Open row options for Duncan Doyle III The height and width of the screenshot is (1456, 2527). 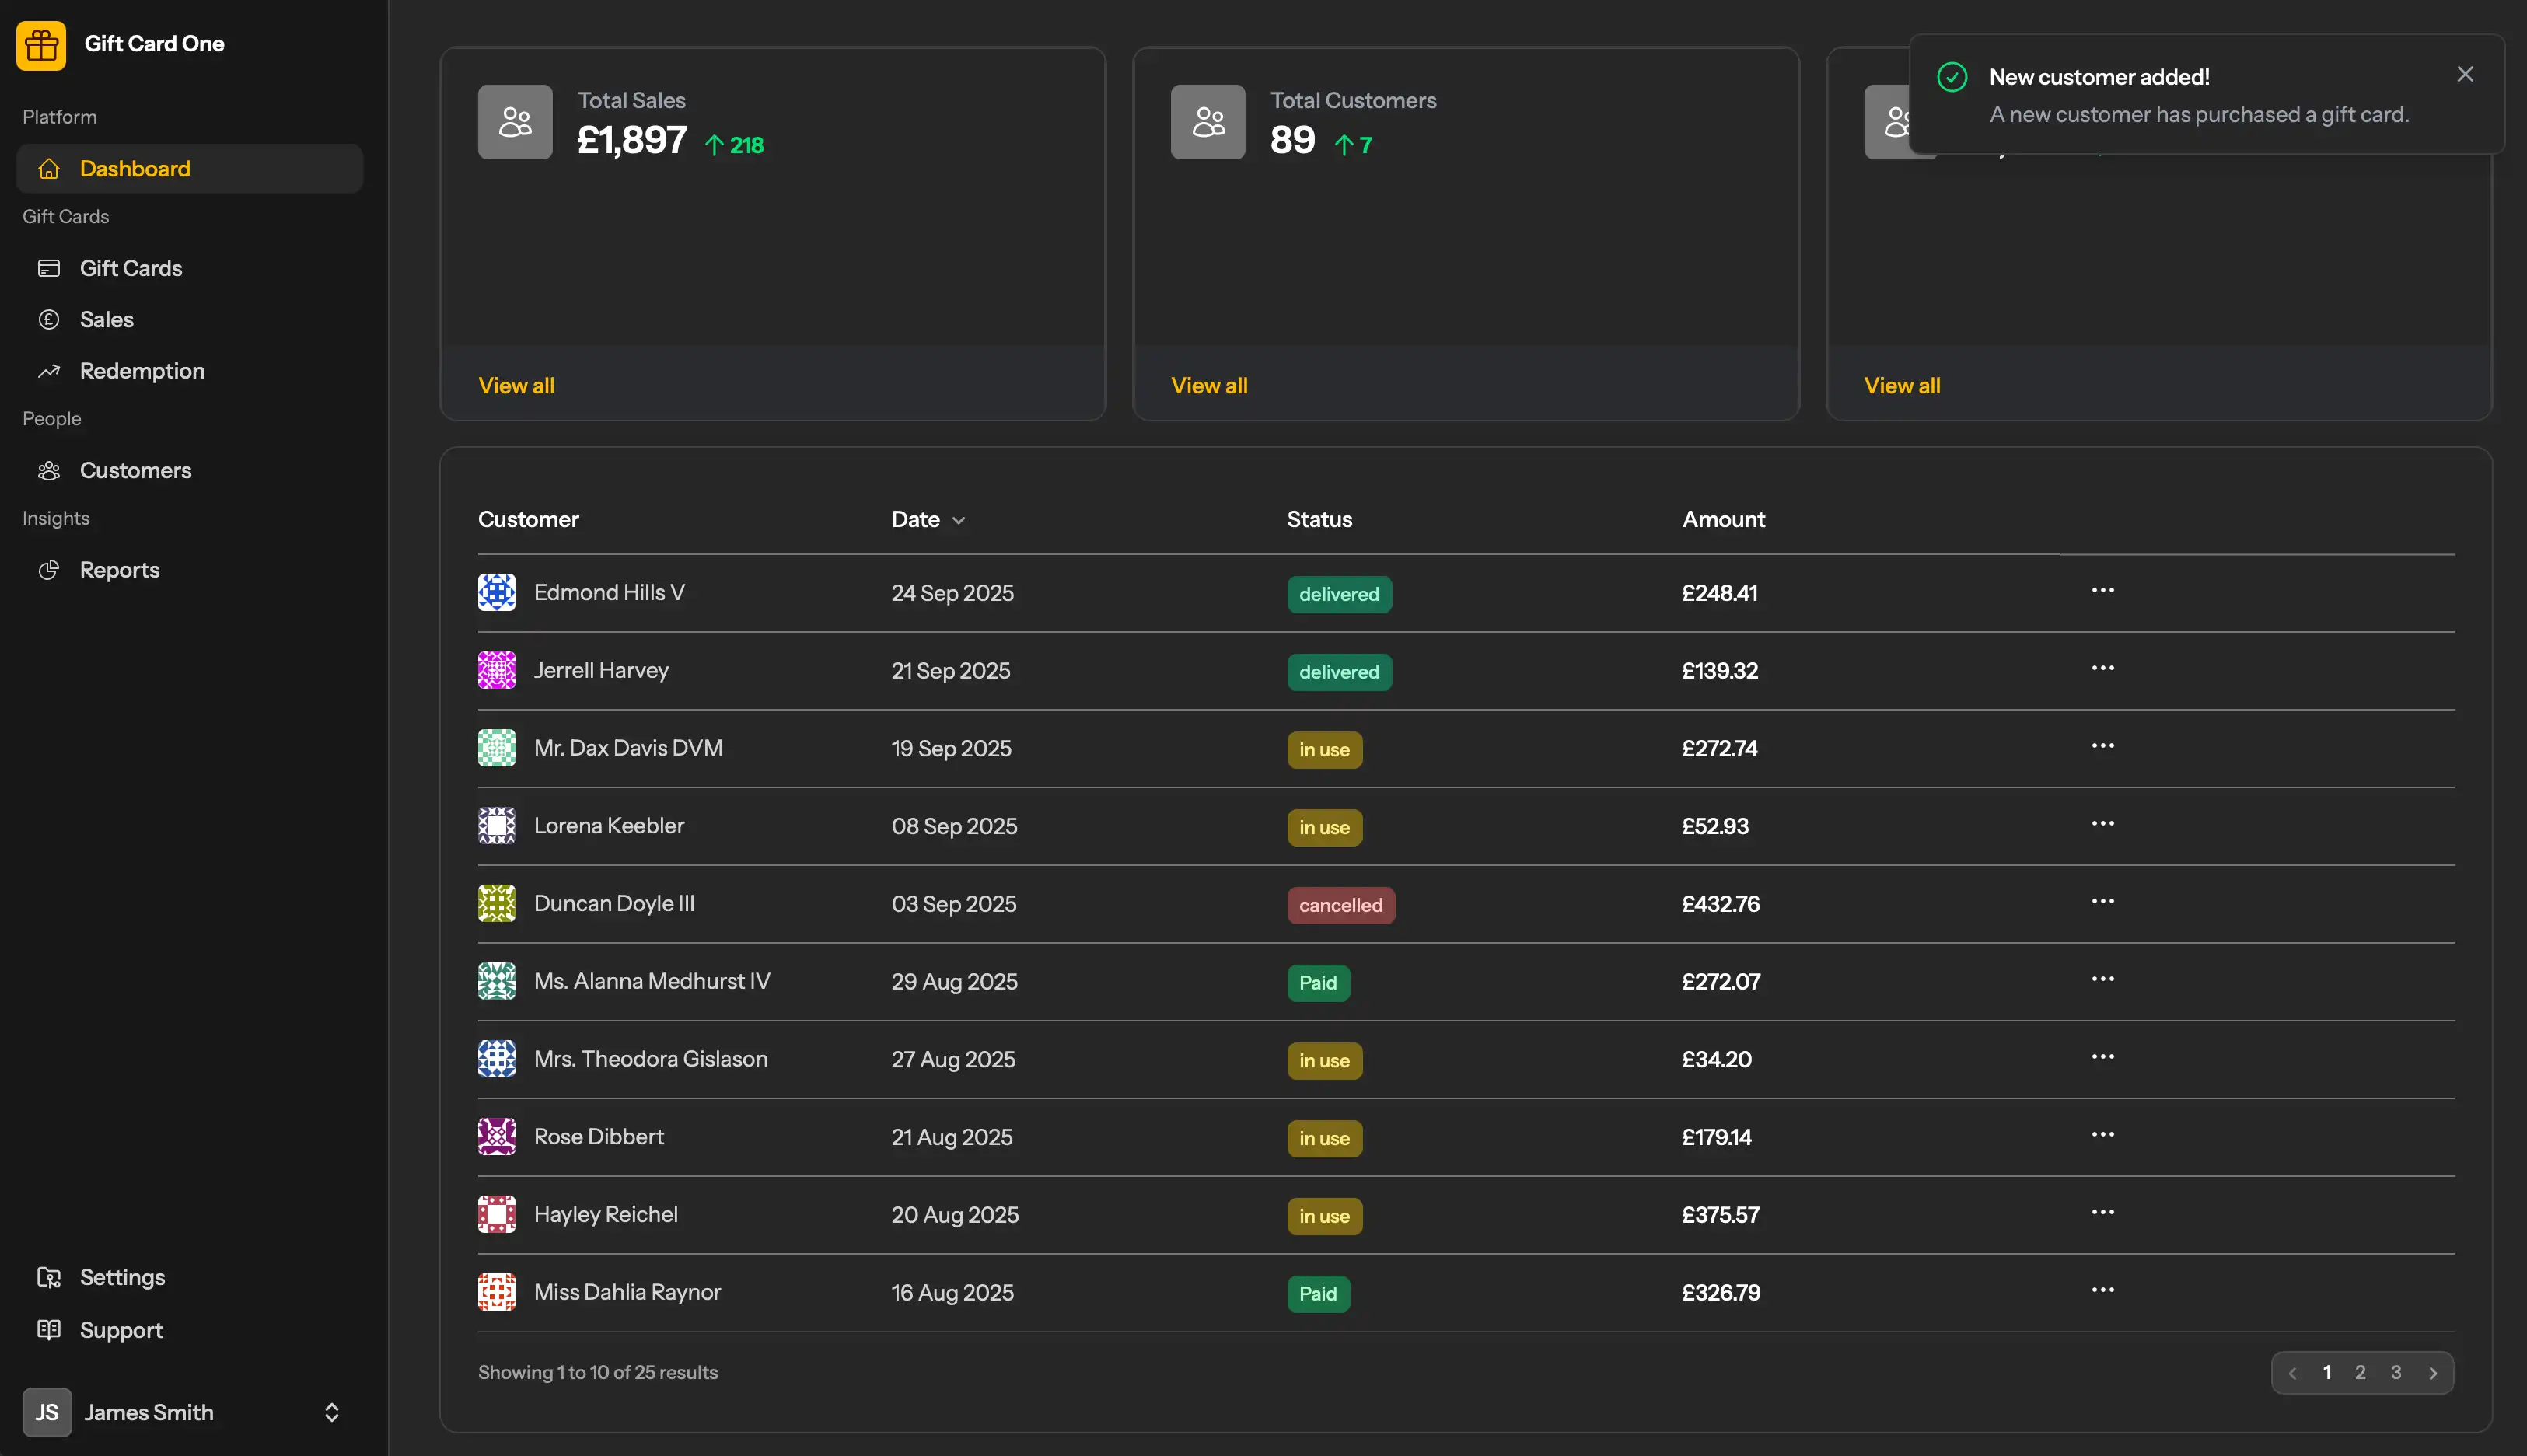[2102, 902]
